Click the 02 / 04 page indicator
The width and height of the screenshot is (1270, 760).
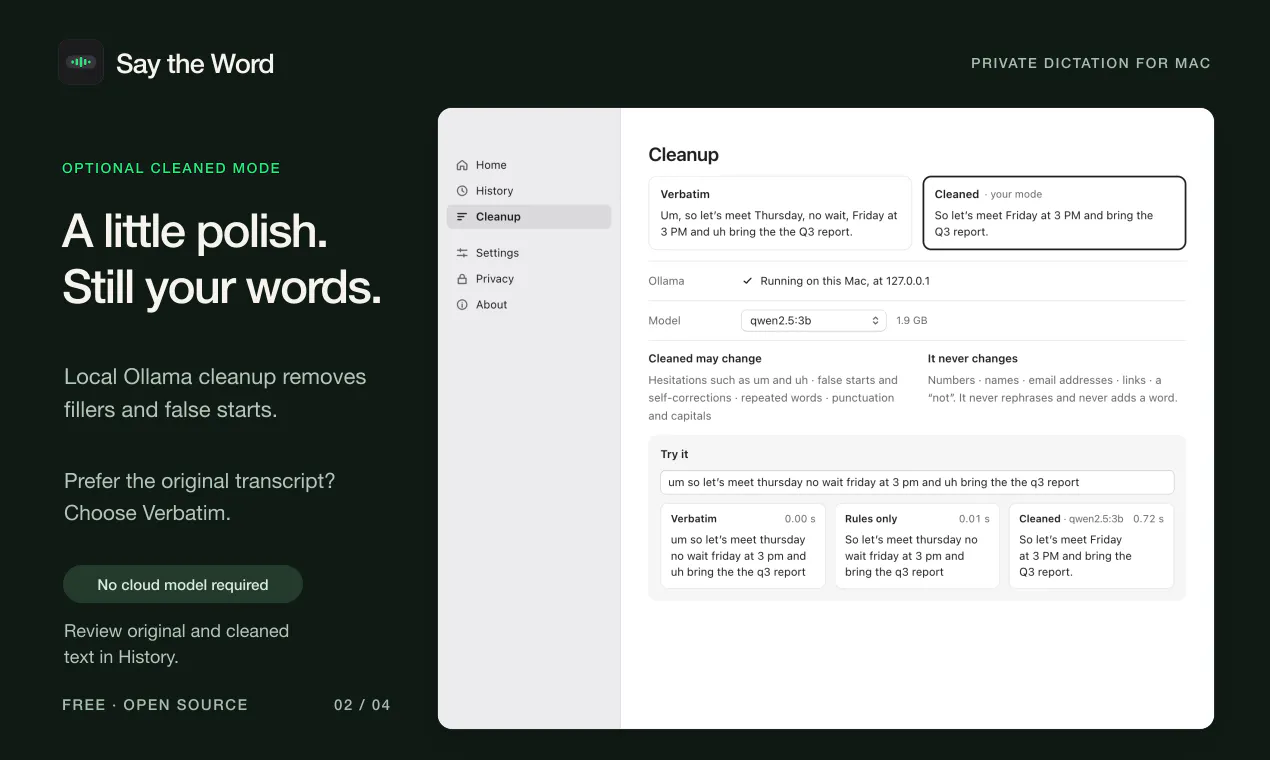pos(362,705)
